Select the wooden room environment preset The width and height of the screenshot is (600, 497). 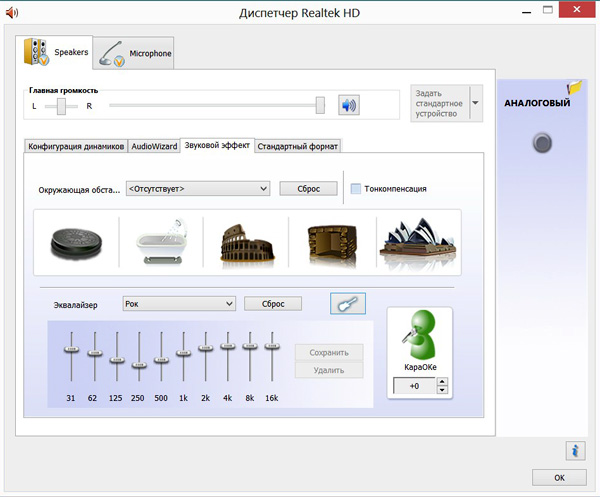pyautogui.click(x=331, y=243)
